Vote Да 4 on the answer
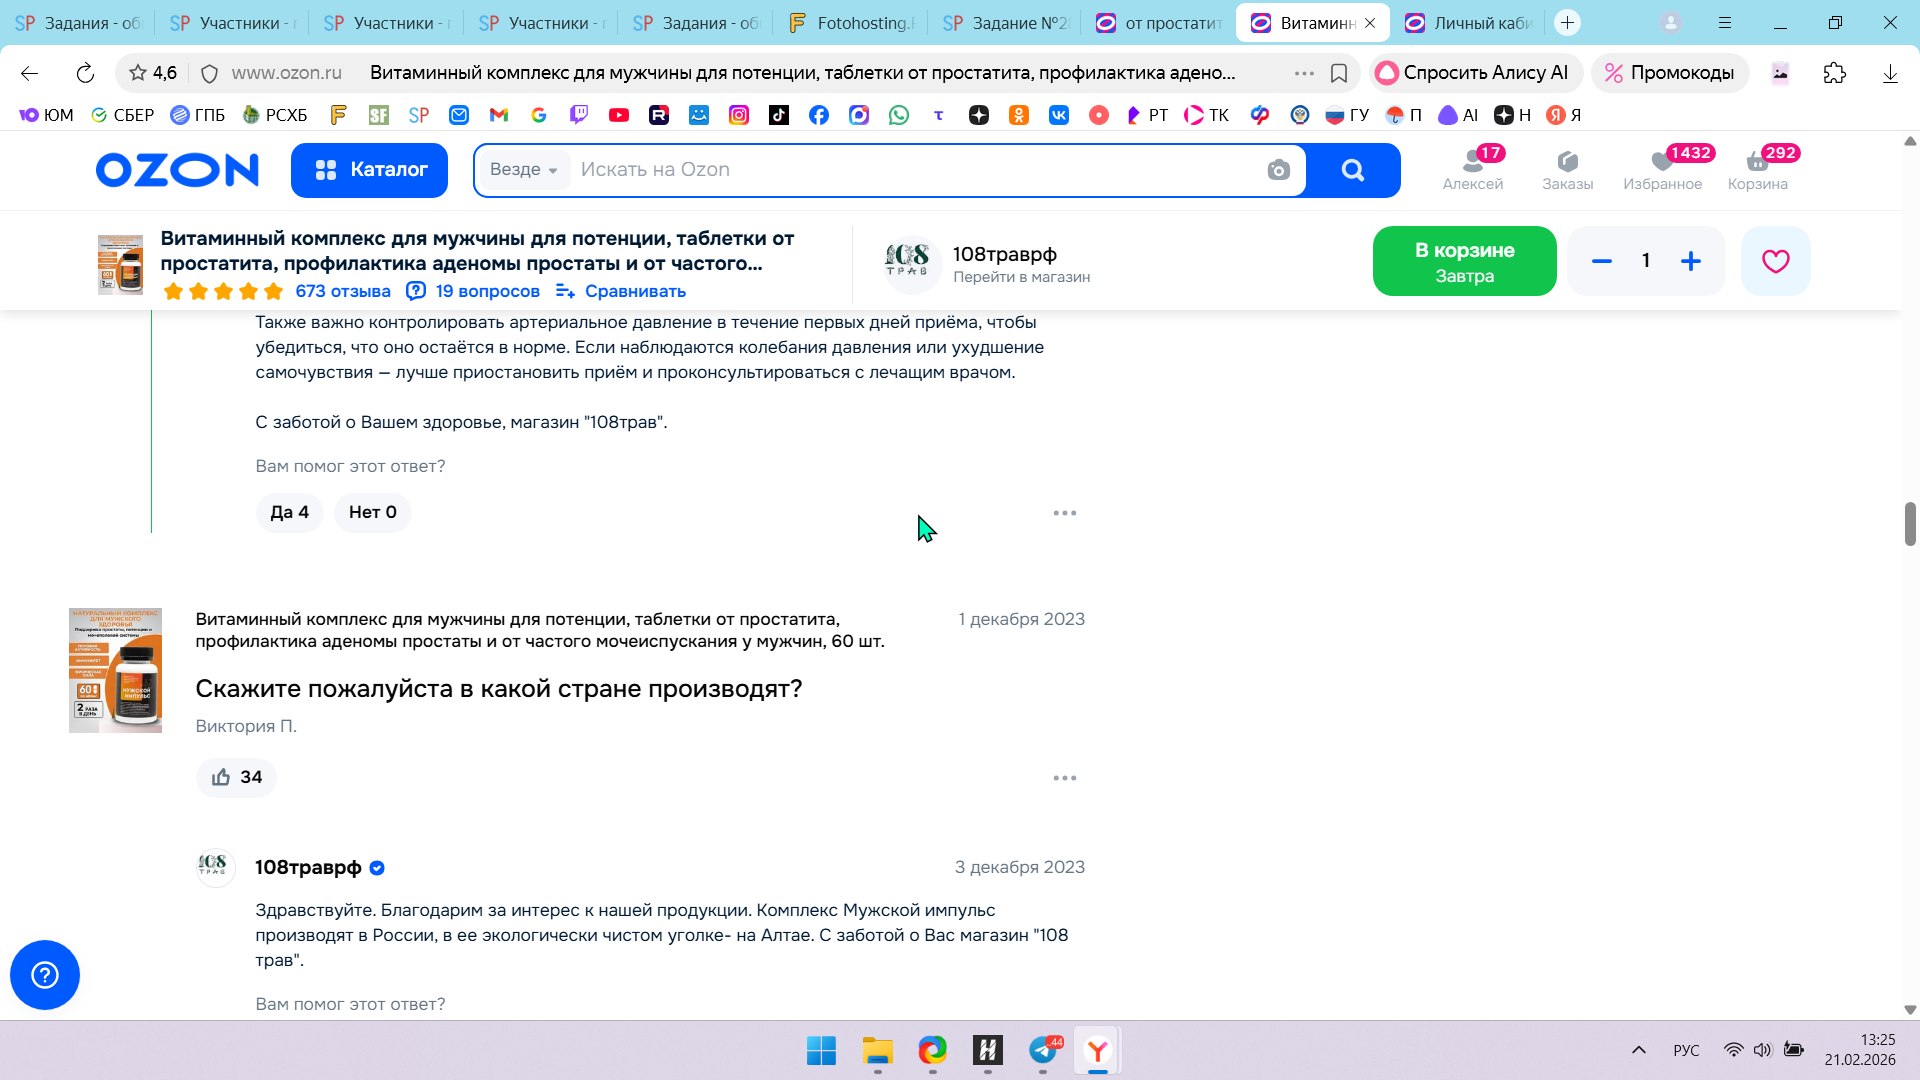The width and height of the screenshot is (1920, 1080). pos(289,512)
